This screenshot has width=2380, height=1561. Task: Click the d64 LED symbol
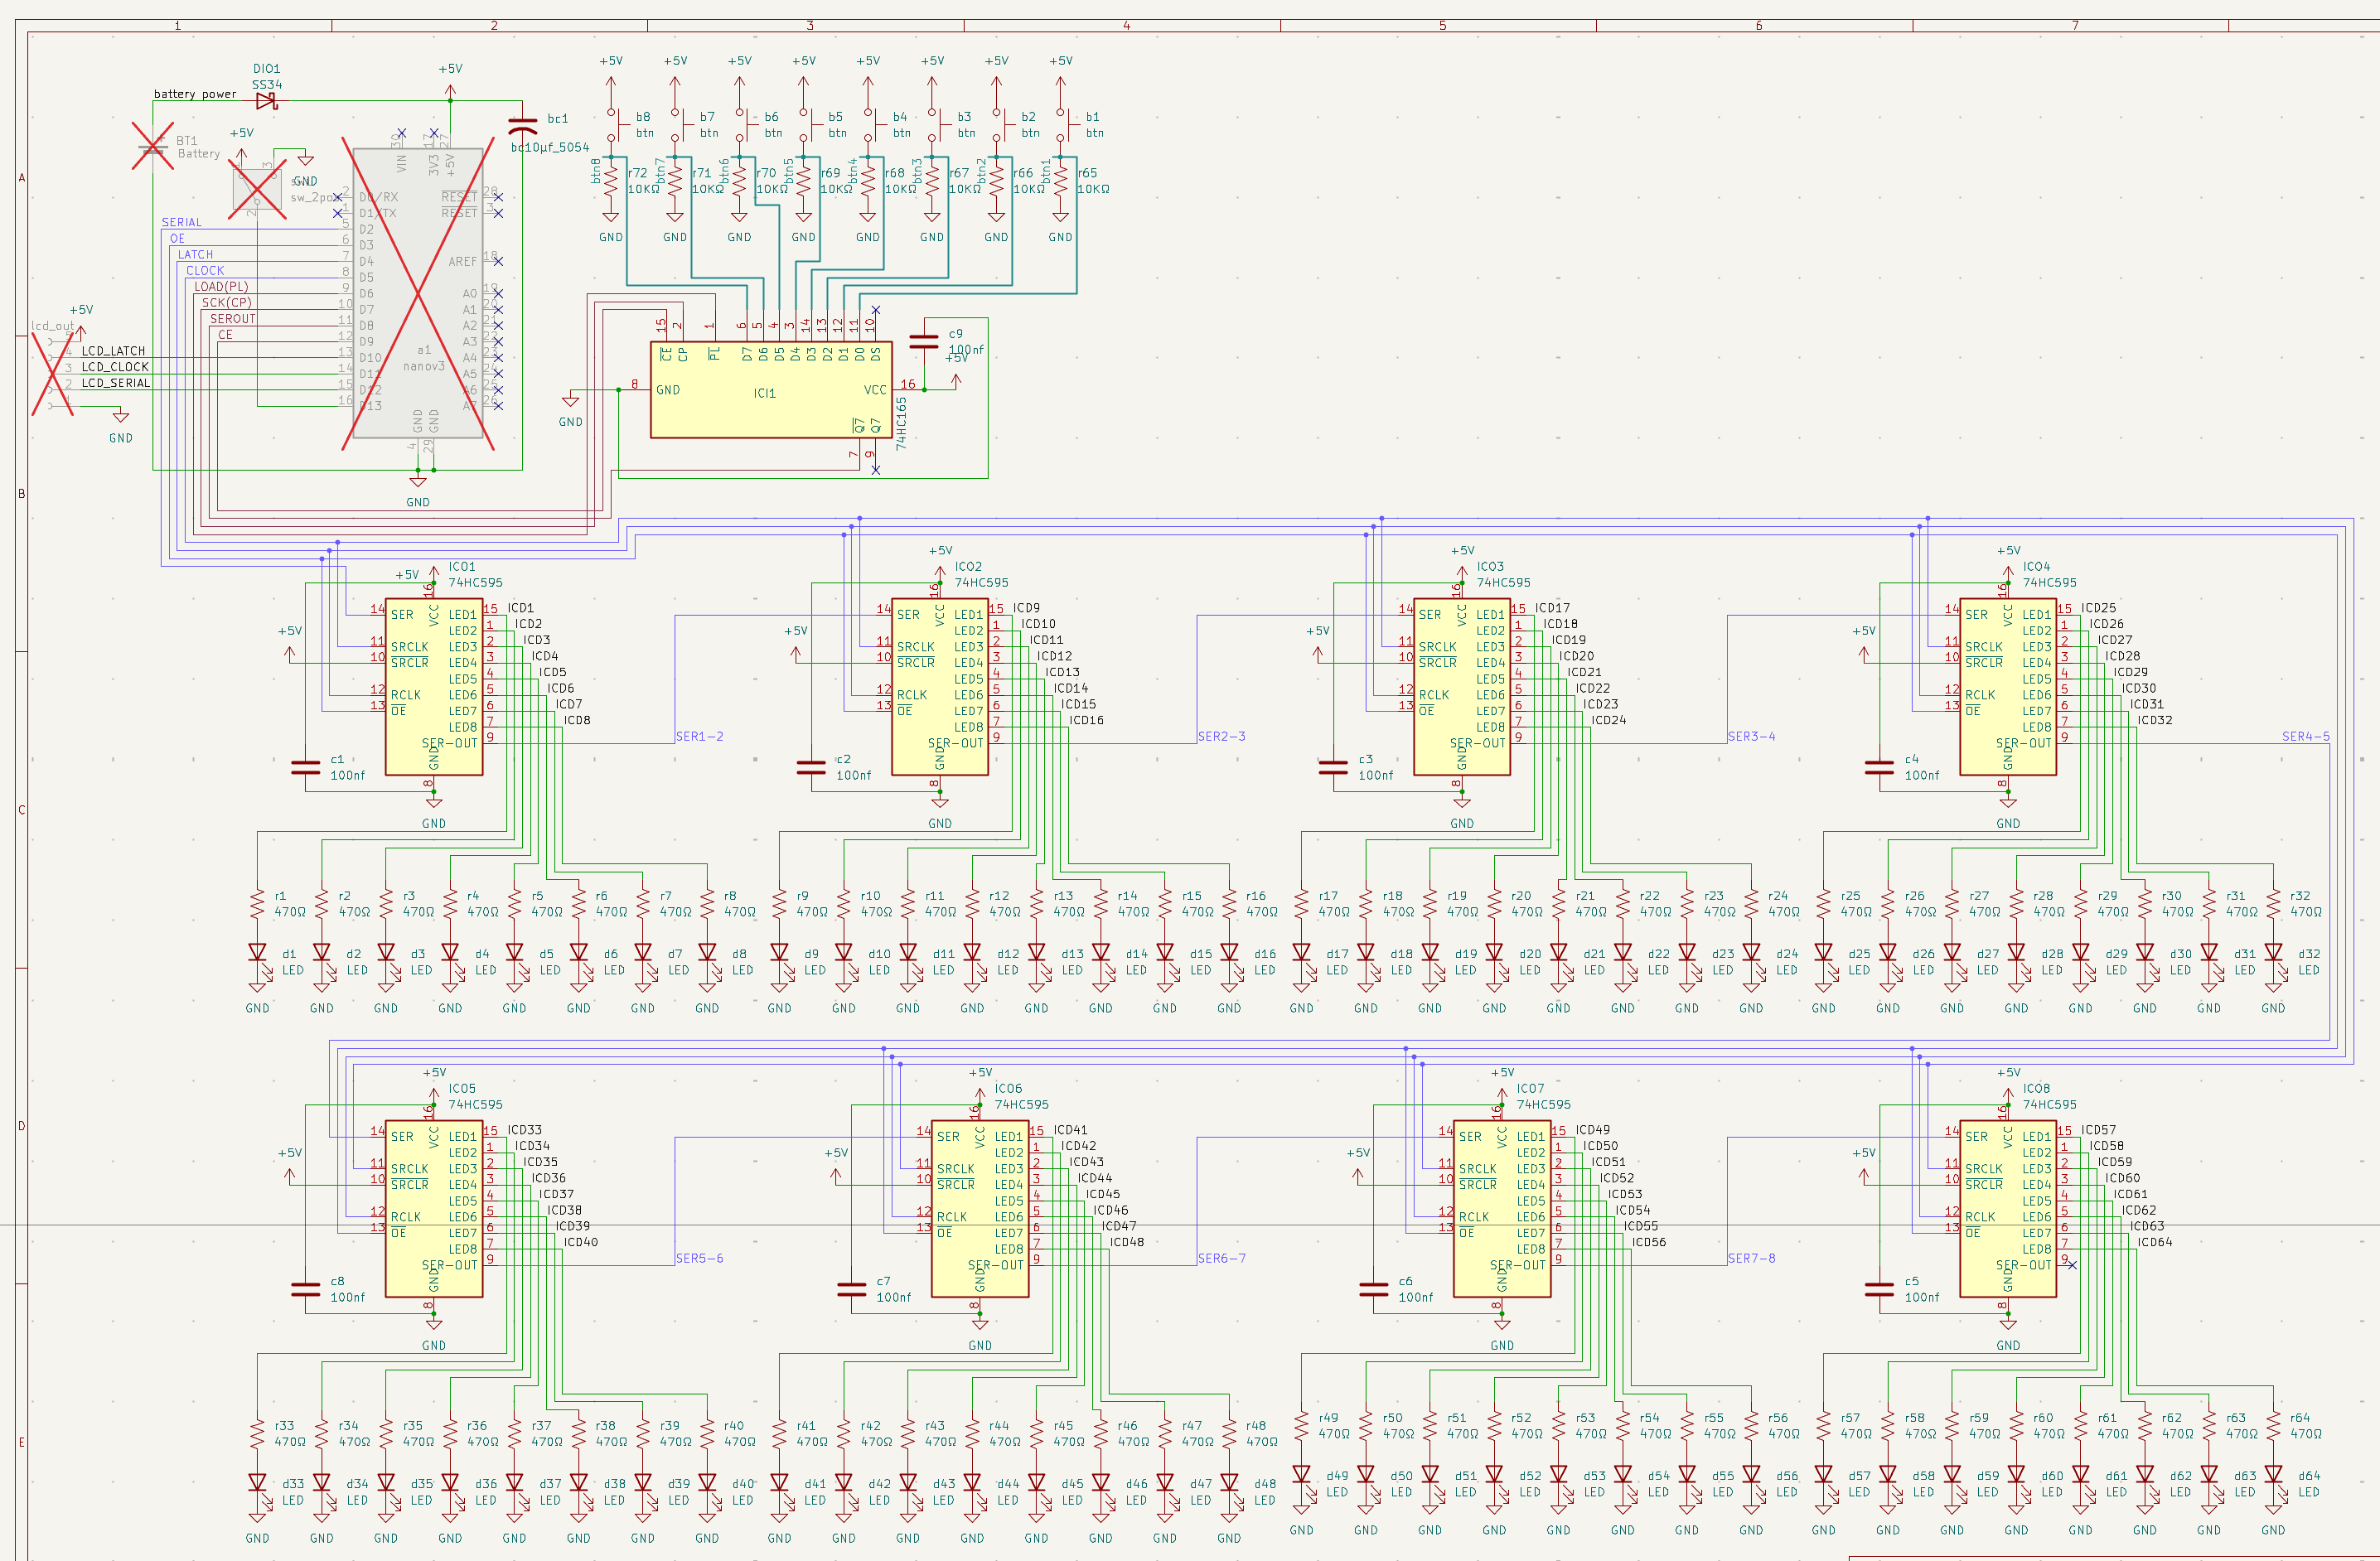point(2273,1476)
